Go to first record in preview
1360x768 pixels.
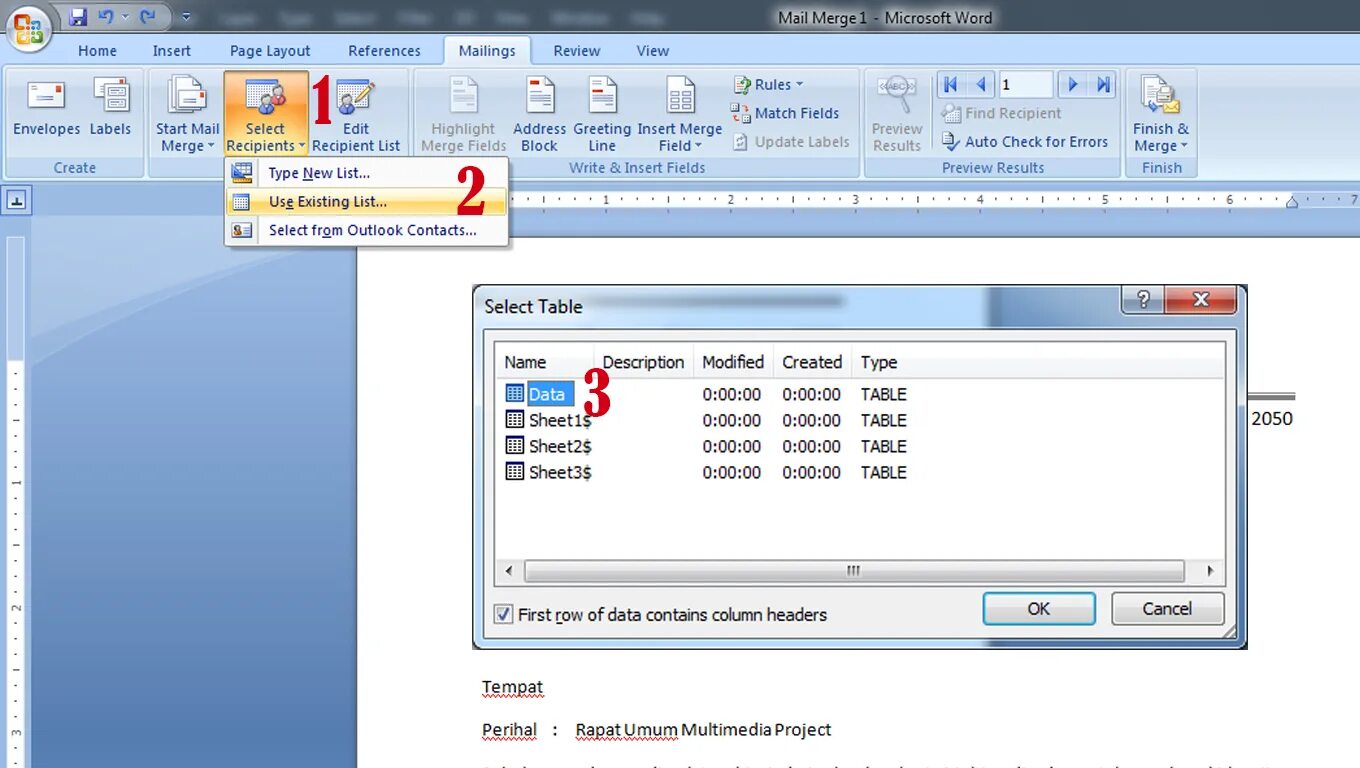coord(950,85)
